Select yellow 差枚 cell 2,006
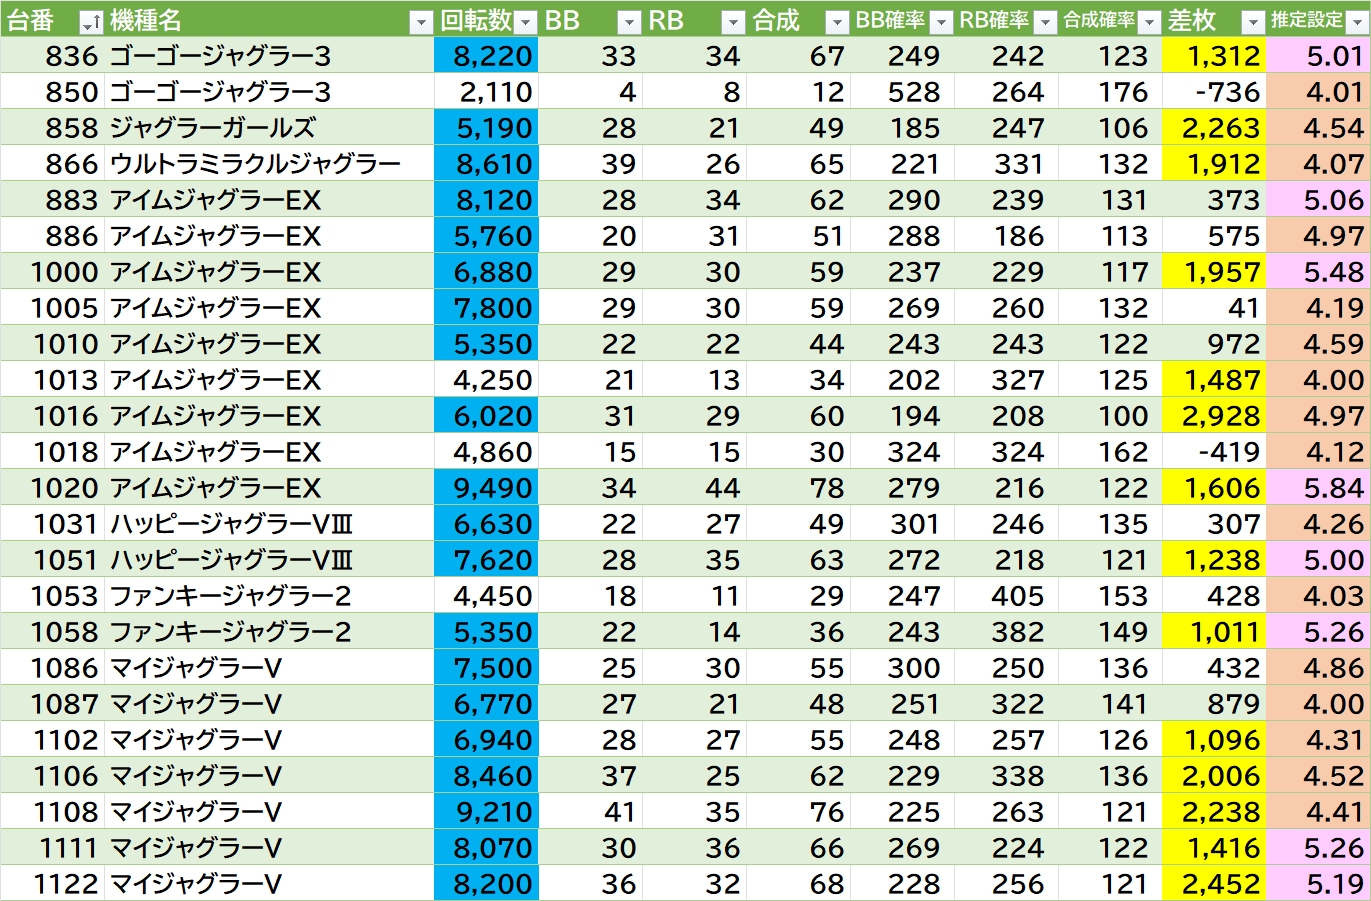Screen dimensions: 1371x901 1214,776
